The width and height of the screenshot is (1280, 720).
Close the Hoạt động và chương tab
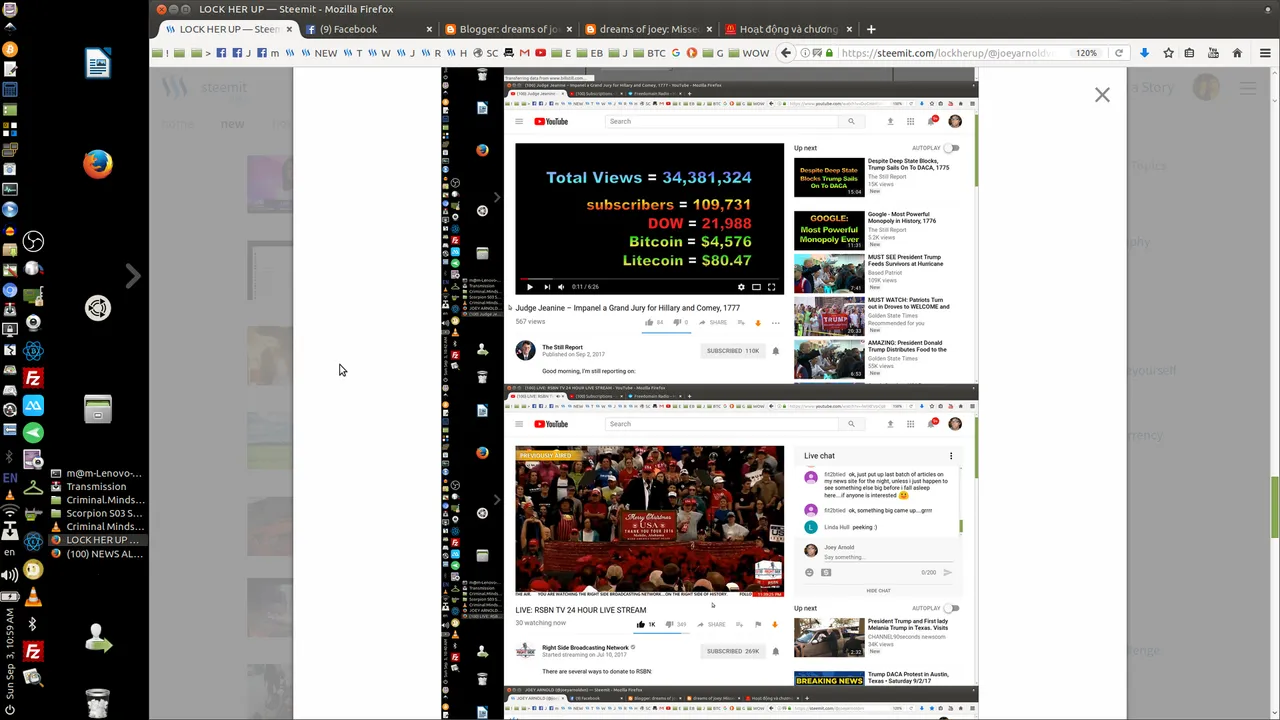[x=850, y=29]
